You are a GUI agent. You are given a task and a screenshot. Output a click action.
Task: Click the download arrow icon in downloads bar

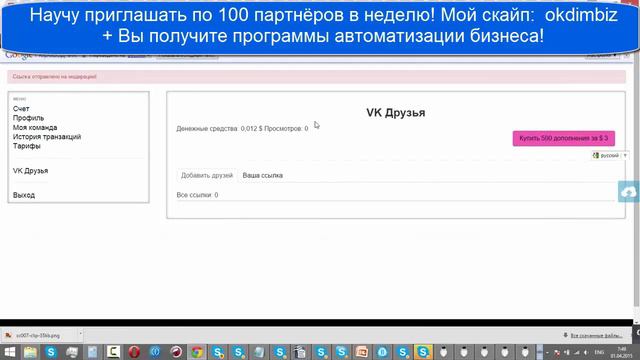pos(565,335)
